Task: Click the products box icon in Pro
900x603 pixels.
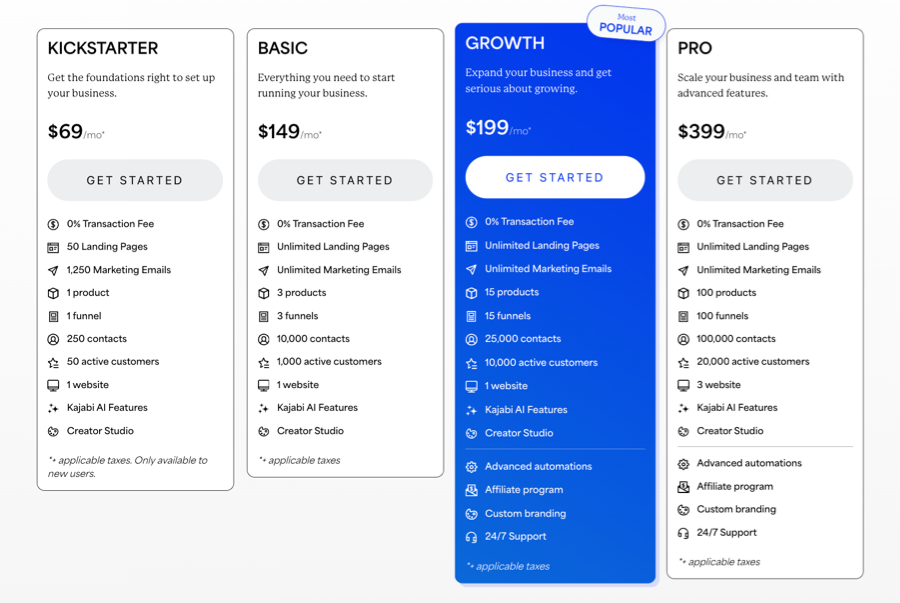Action: pyautogui.click(x=684, y=293)
